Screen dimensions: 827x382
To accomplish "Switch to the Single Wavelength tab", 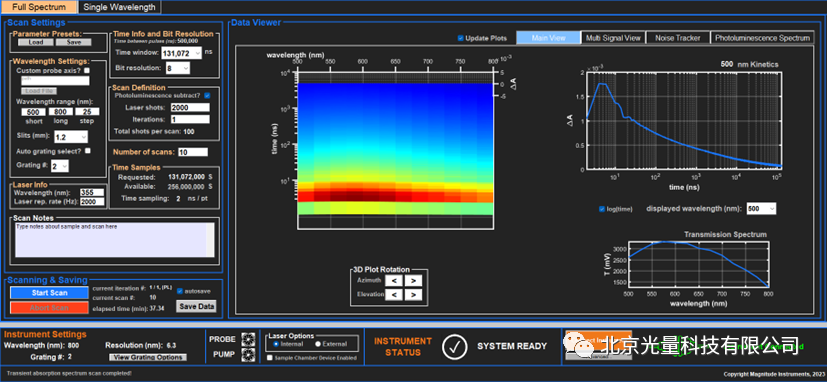I will point(120,7).
